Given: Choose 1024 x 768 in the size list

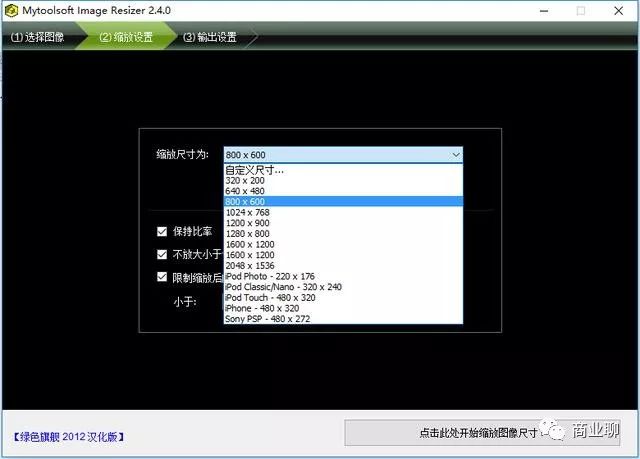Looking at the screenshot, I should 343,212.
